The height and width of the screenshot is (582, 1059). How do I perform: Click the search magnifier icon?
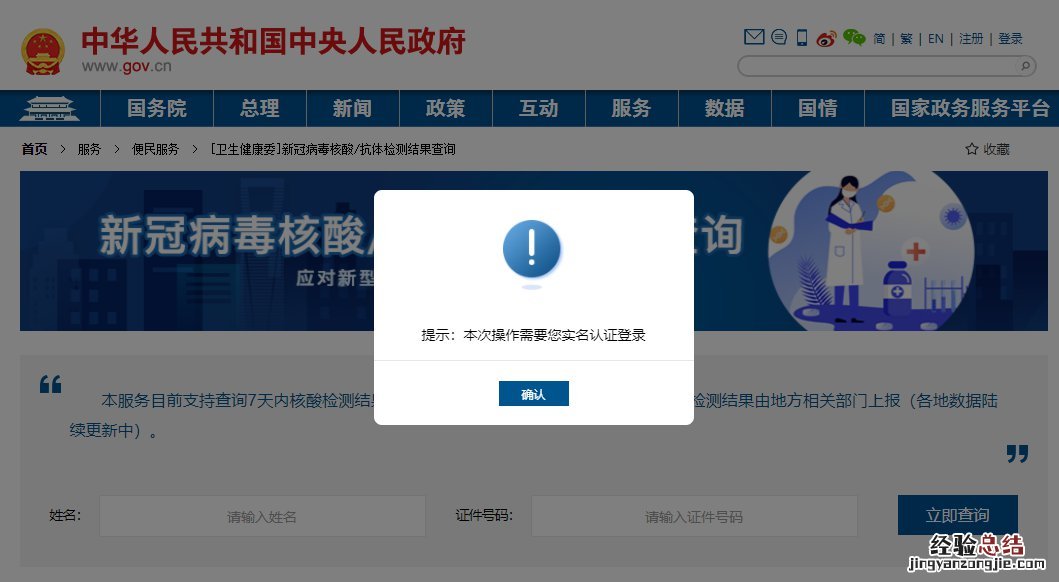tap(1025, 66)
